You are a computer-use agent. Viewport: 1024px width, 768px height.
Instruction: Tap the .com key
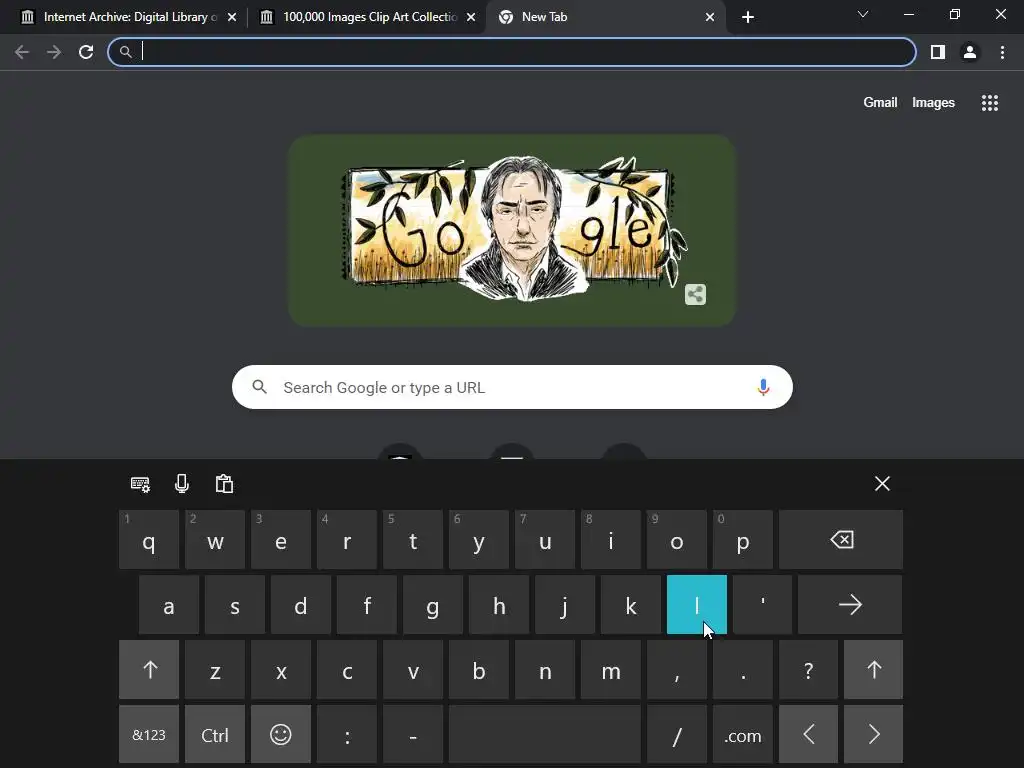click(x=743, y=735)
